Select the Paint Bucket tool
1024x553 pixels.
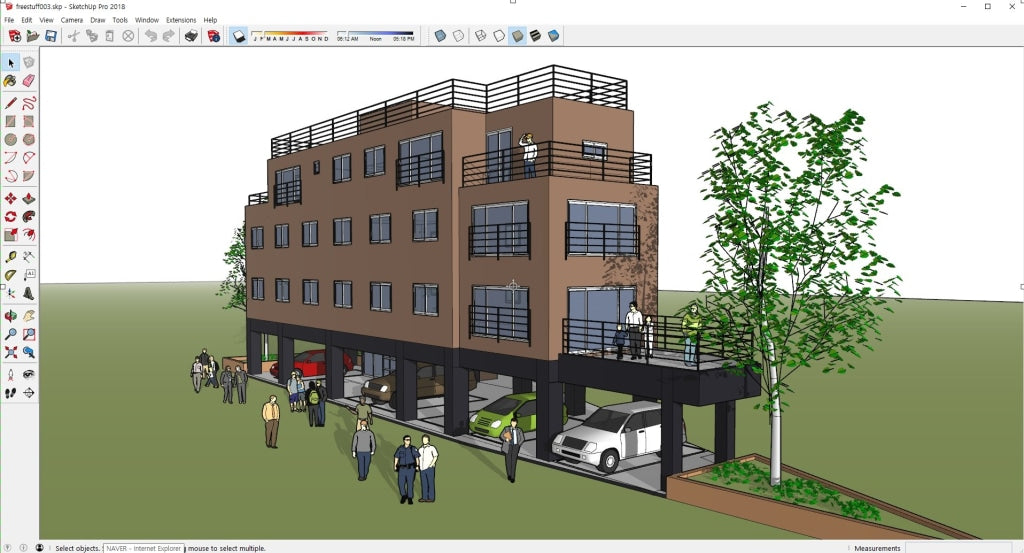pyautogui.click(x=10, y=81)
